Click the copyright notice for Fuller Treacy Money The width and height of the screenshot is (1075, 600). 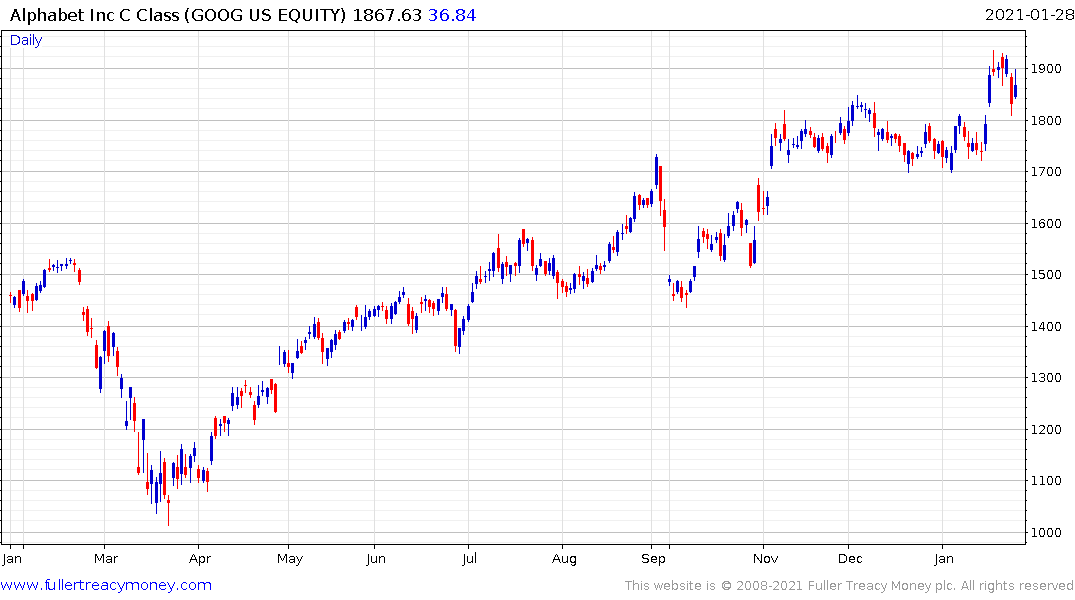pos(849,586)
